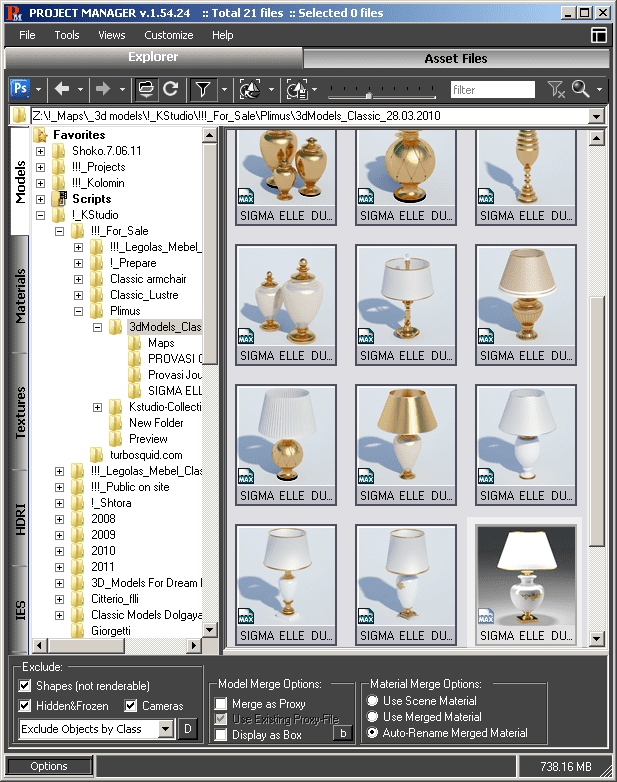Toggle Shapes (not renderable) checkbox
617x782 pixels.
[24, 685]
